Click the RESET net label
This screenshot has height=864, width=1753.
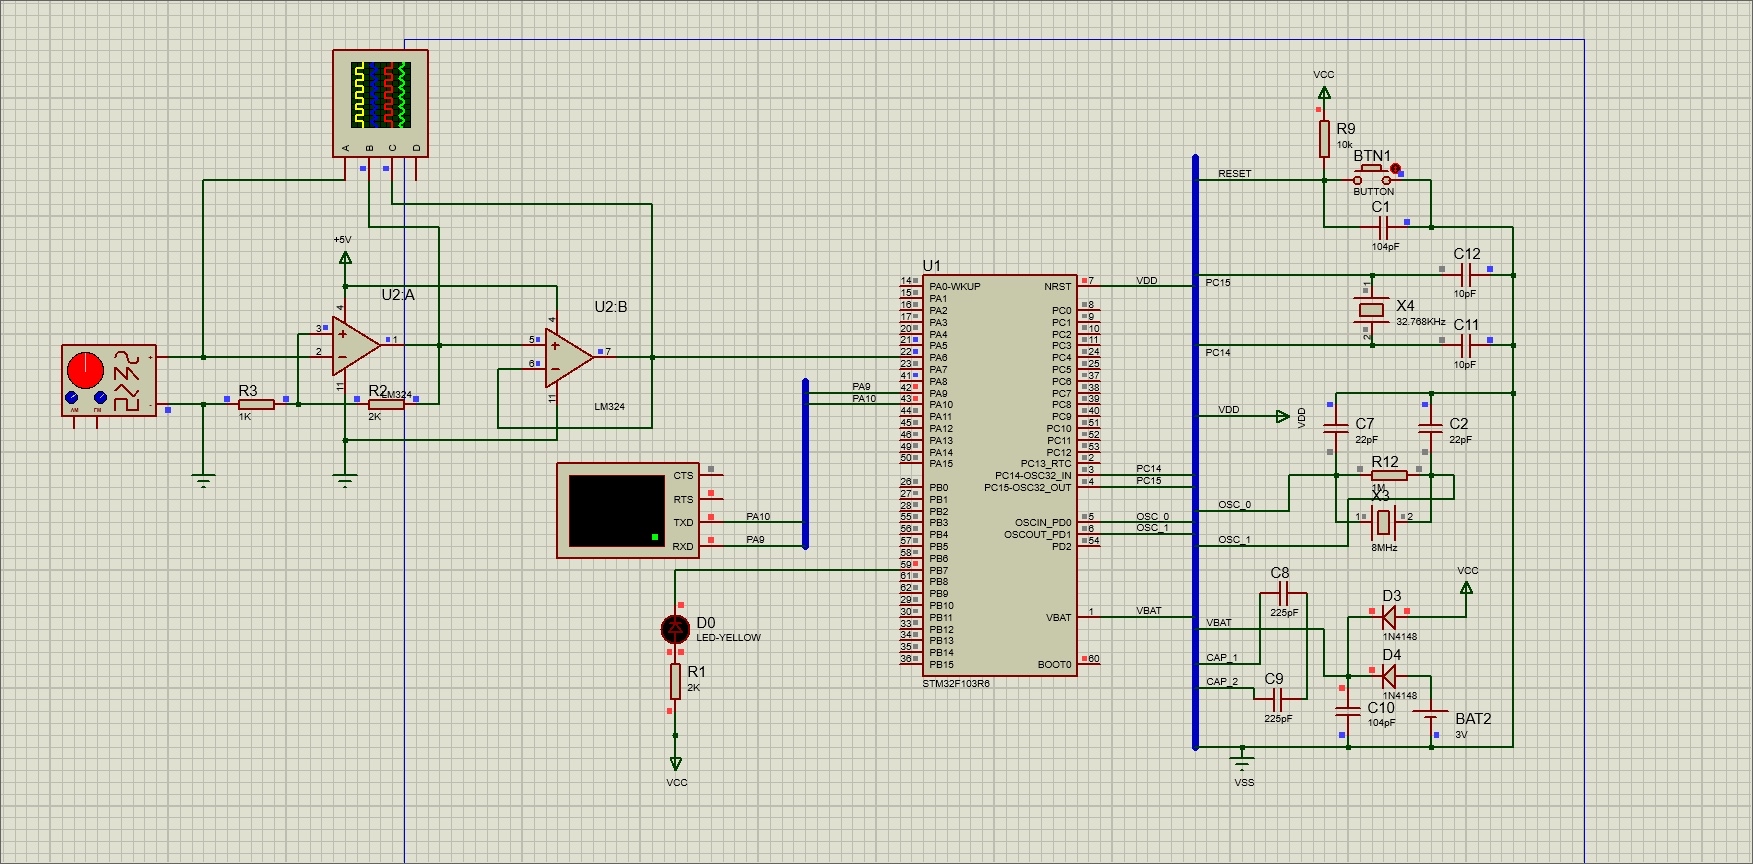(1234, 174)
